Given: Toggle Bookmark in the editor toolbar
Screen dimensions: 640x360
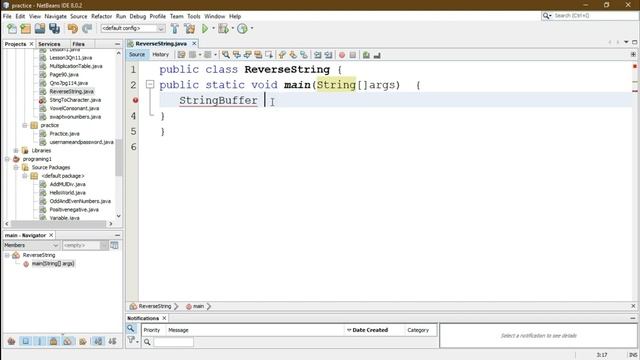Looking at the screenshot, I should (x=304, y=55).
